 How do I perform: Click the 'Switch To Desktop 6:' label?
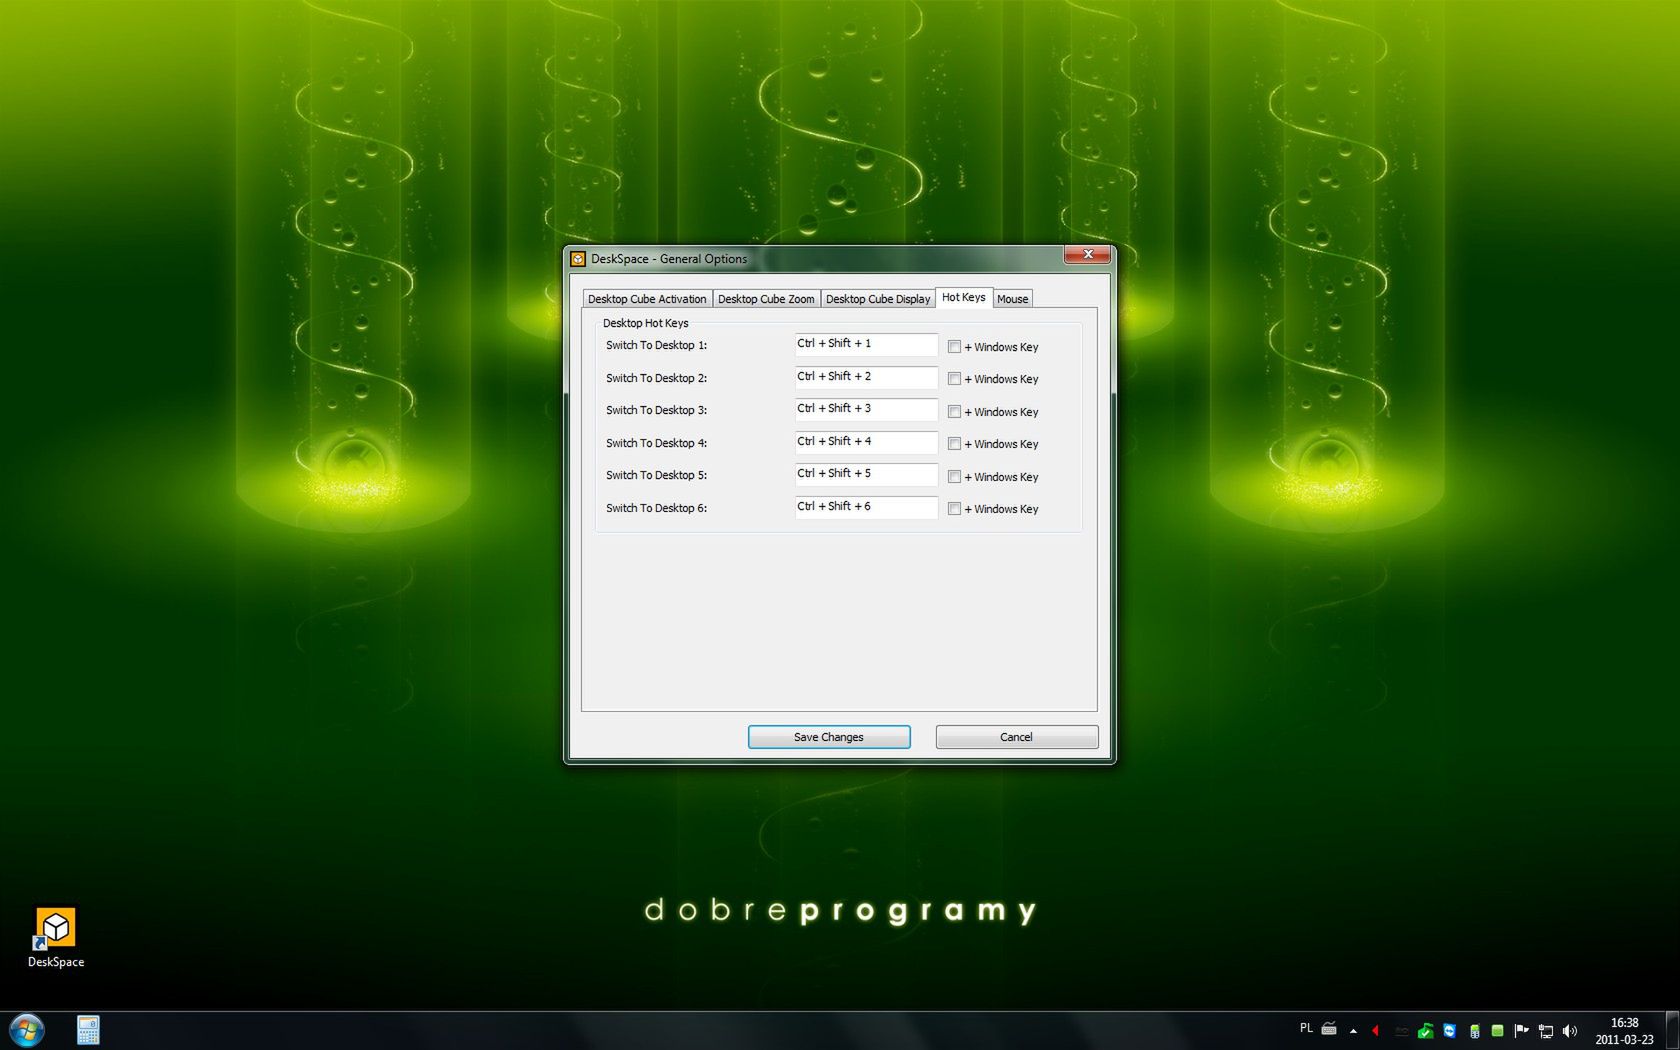point(656,508)
